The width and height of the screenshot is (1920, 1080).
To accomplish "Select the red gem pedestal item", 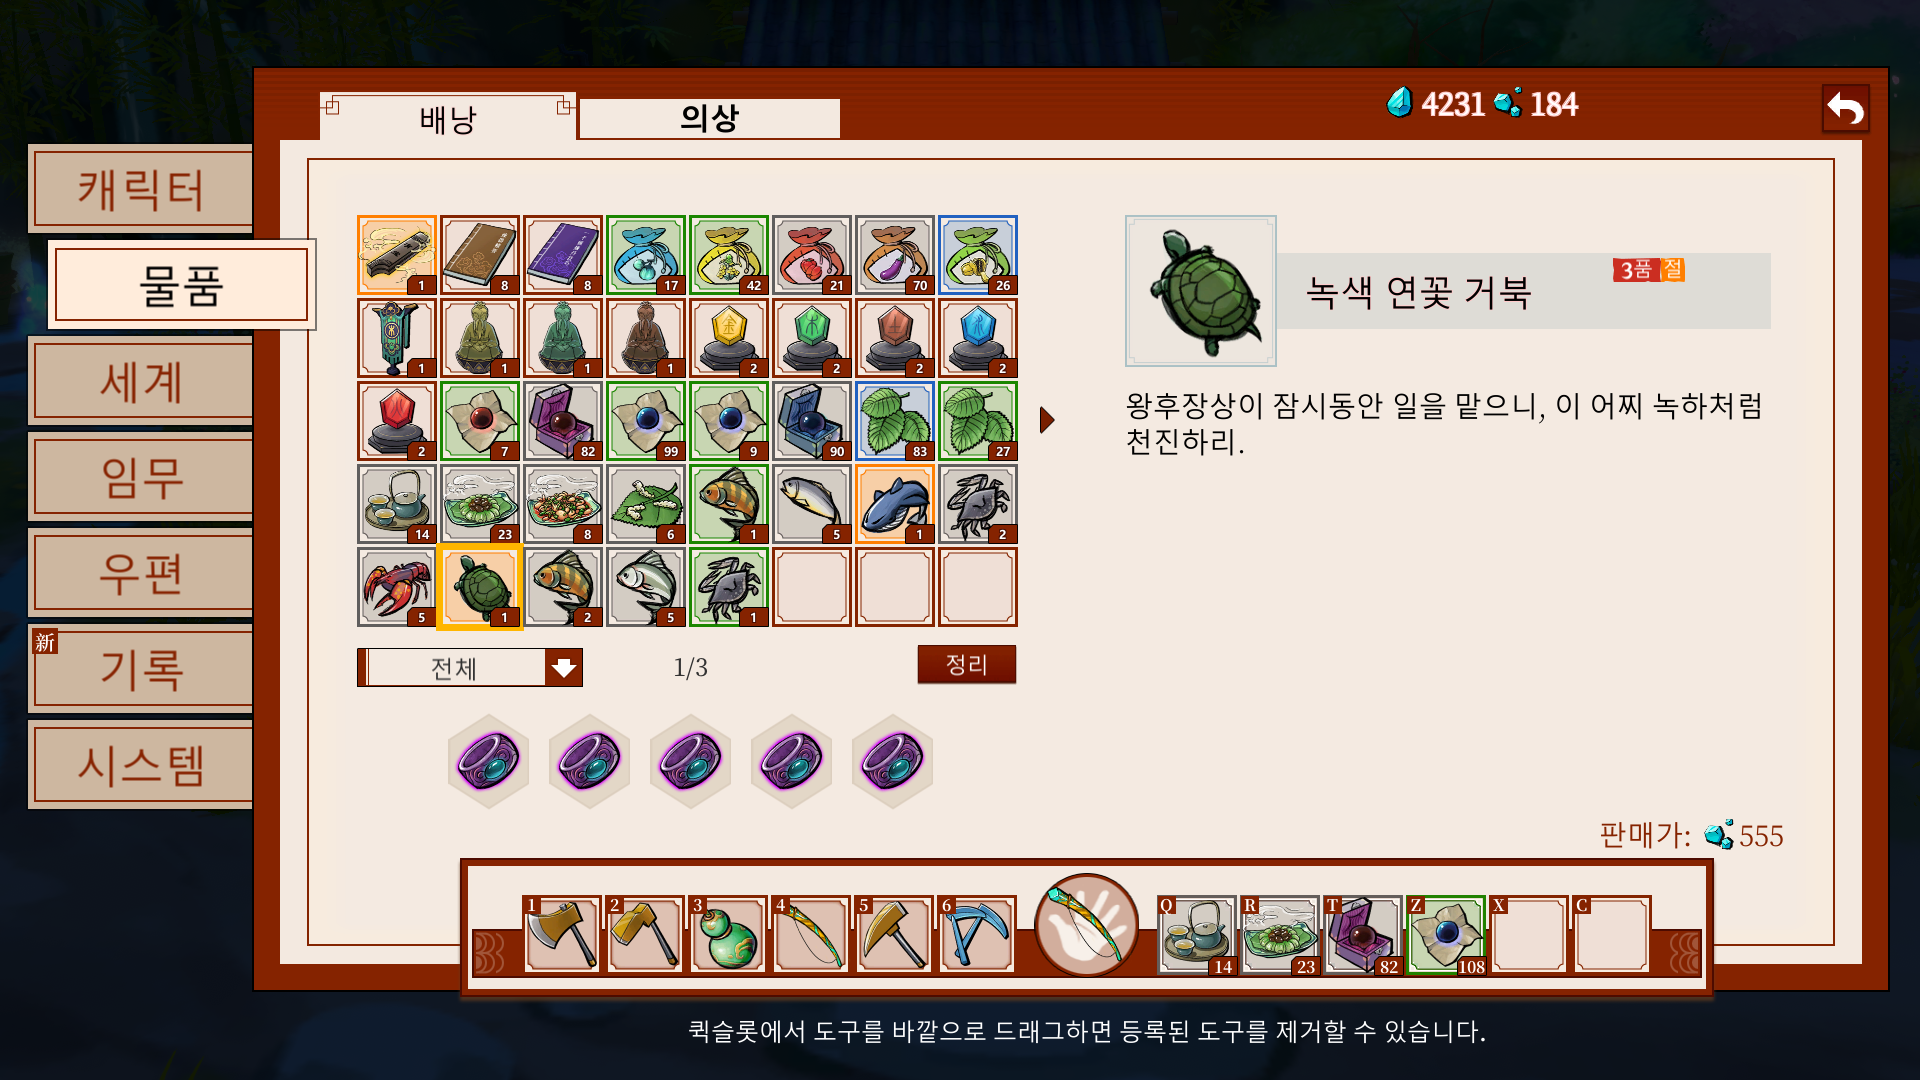I will 397,421.
